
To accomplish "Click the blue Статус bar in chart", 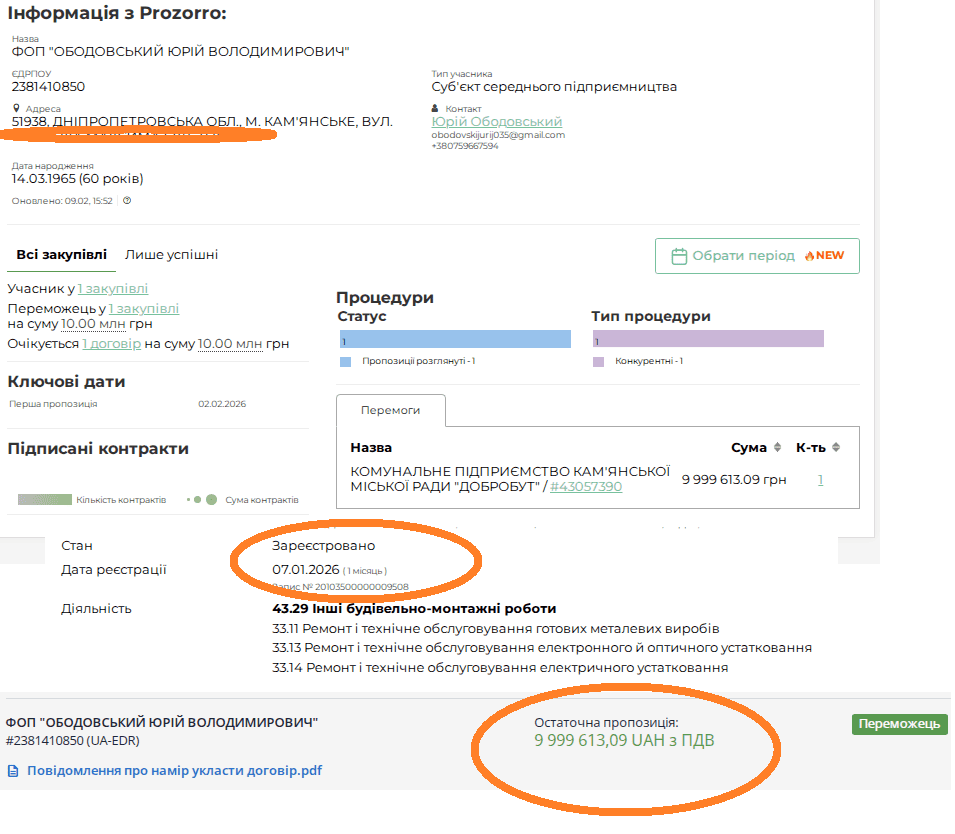I will [x=455, y=339].
